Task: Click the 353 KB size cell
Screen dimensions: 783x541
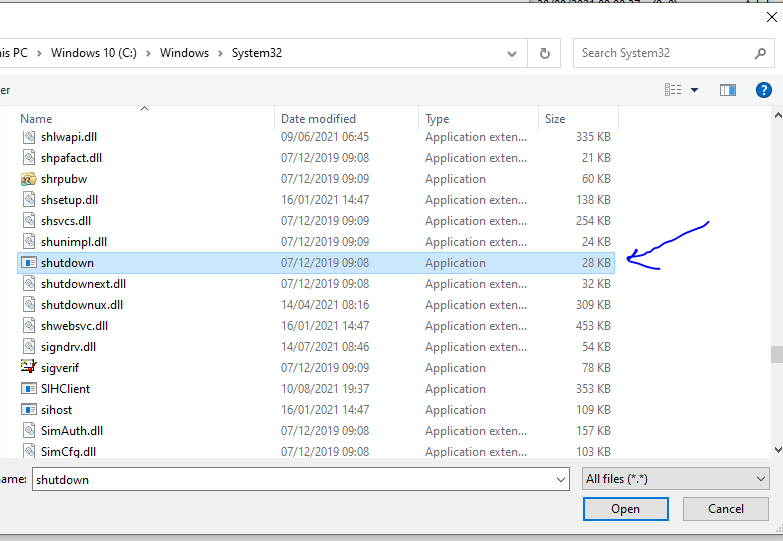Action: tap(593, 389)
